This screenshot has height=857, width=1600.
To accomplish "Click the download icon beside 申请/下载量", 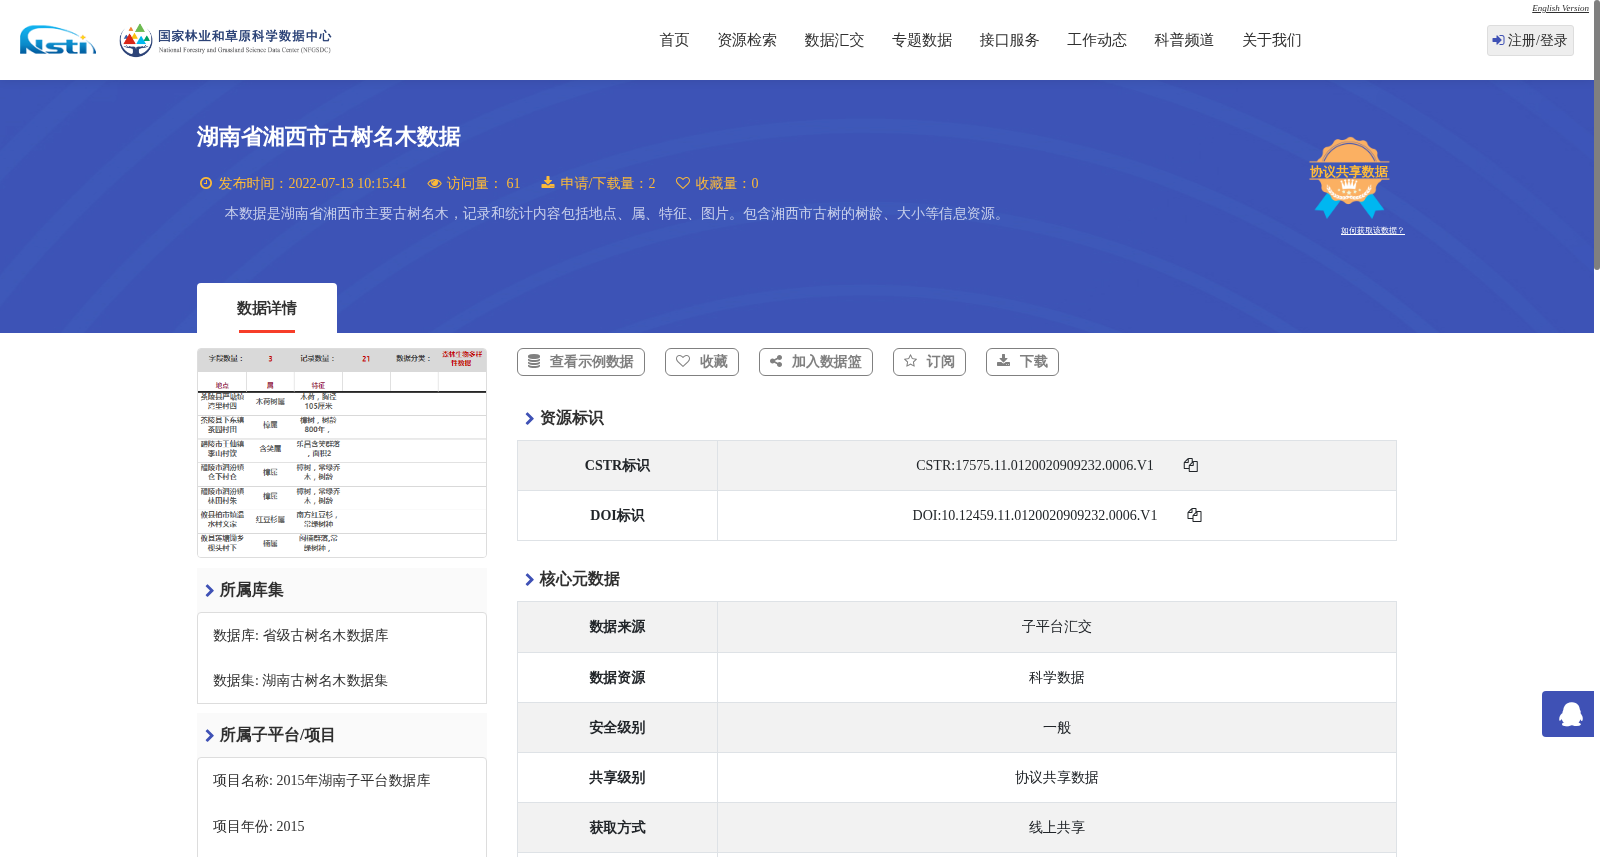I will click(548, 183).
